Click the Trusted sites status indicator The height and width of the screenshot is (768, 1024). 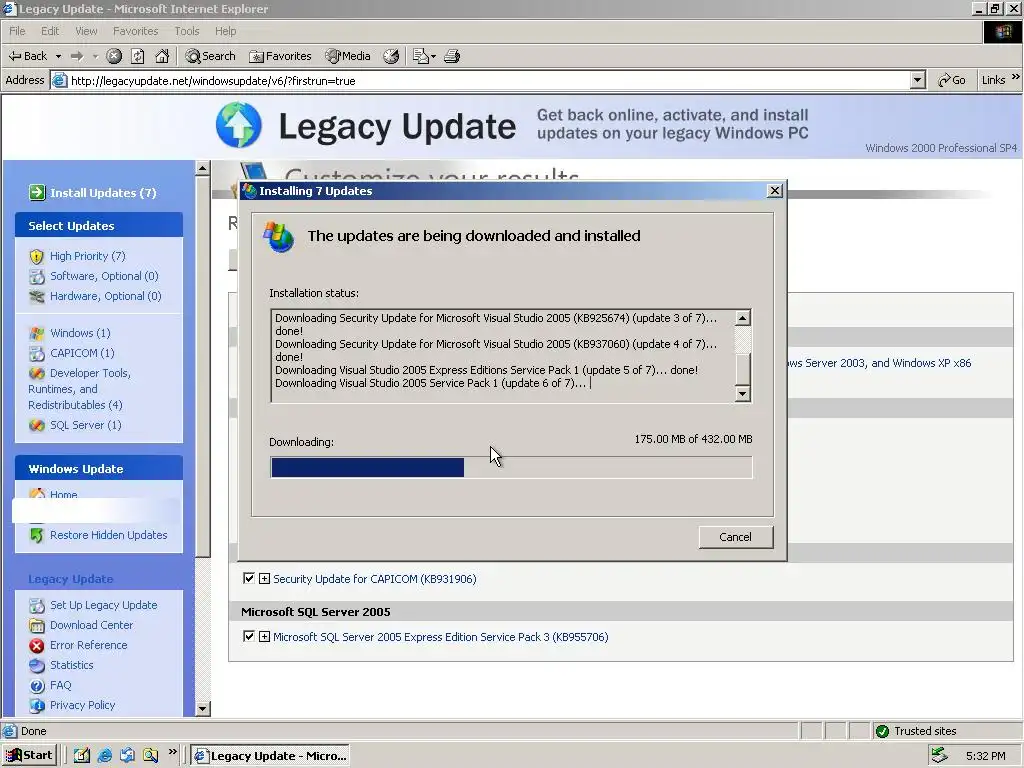[916, 731]
